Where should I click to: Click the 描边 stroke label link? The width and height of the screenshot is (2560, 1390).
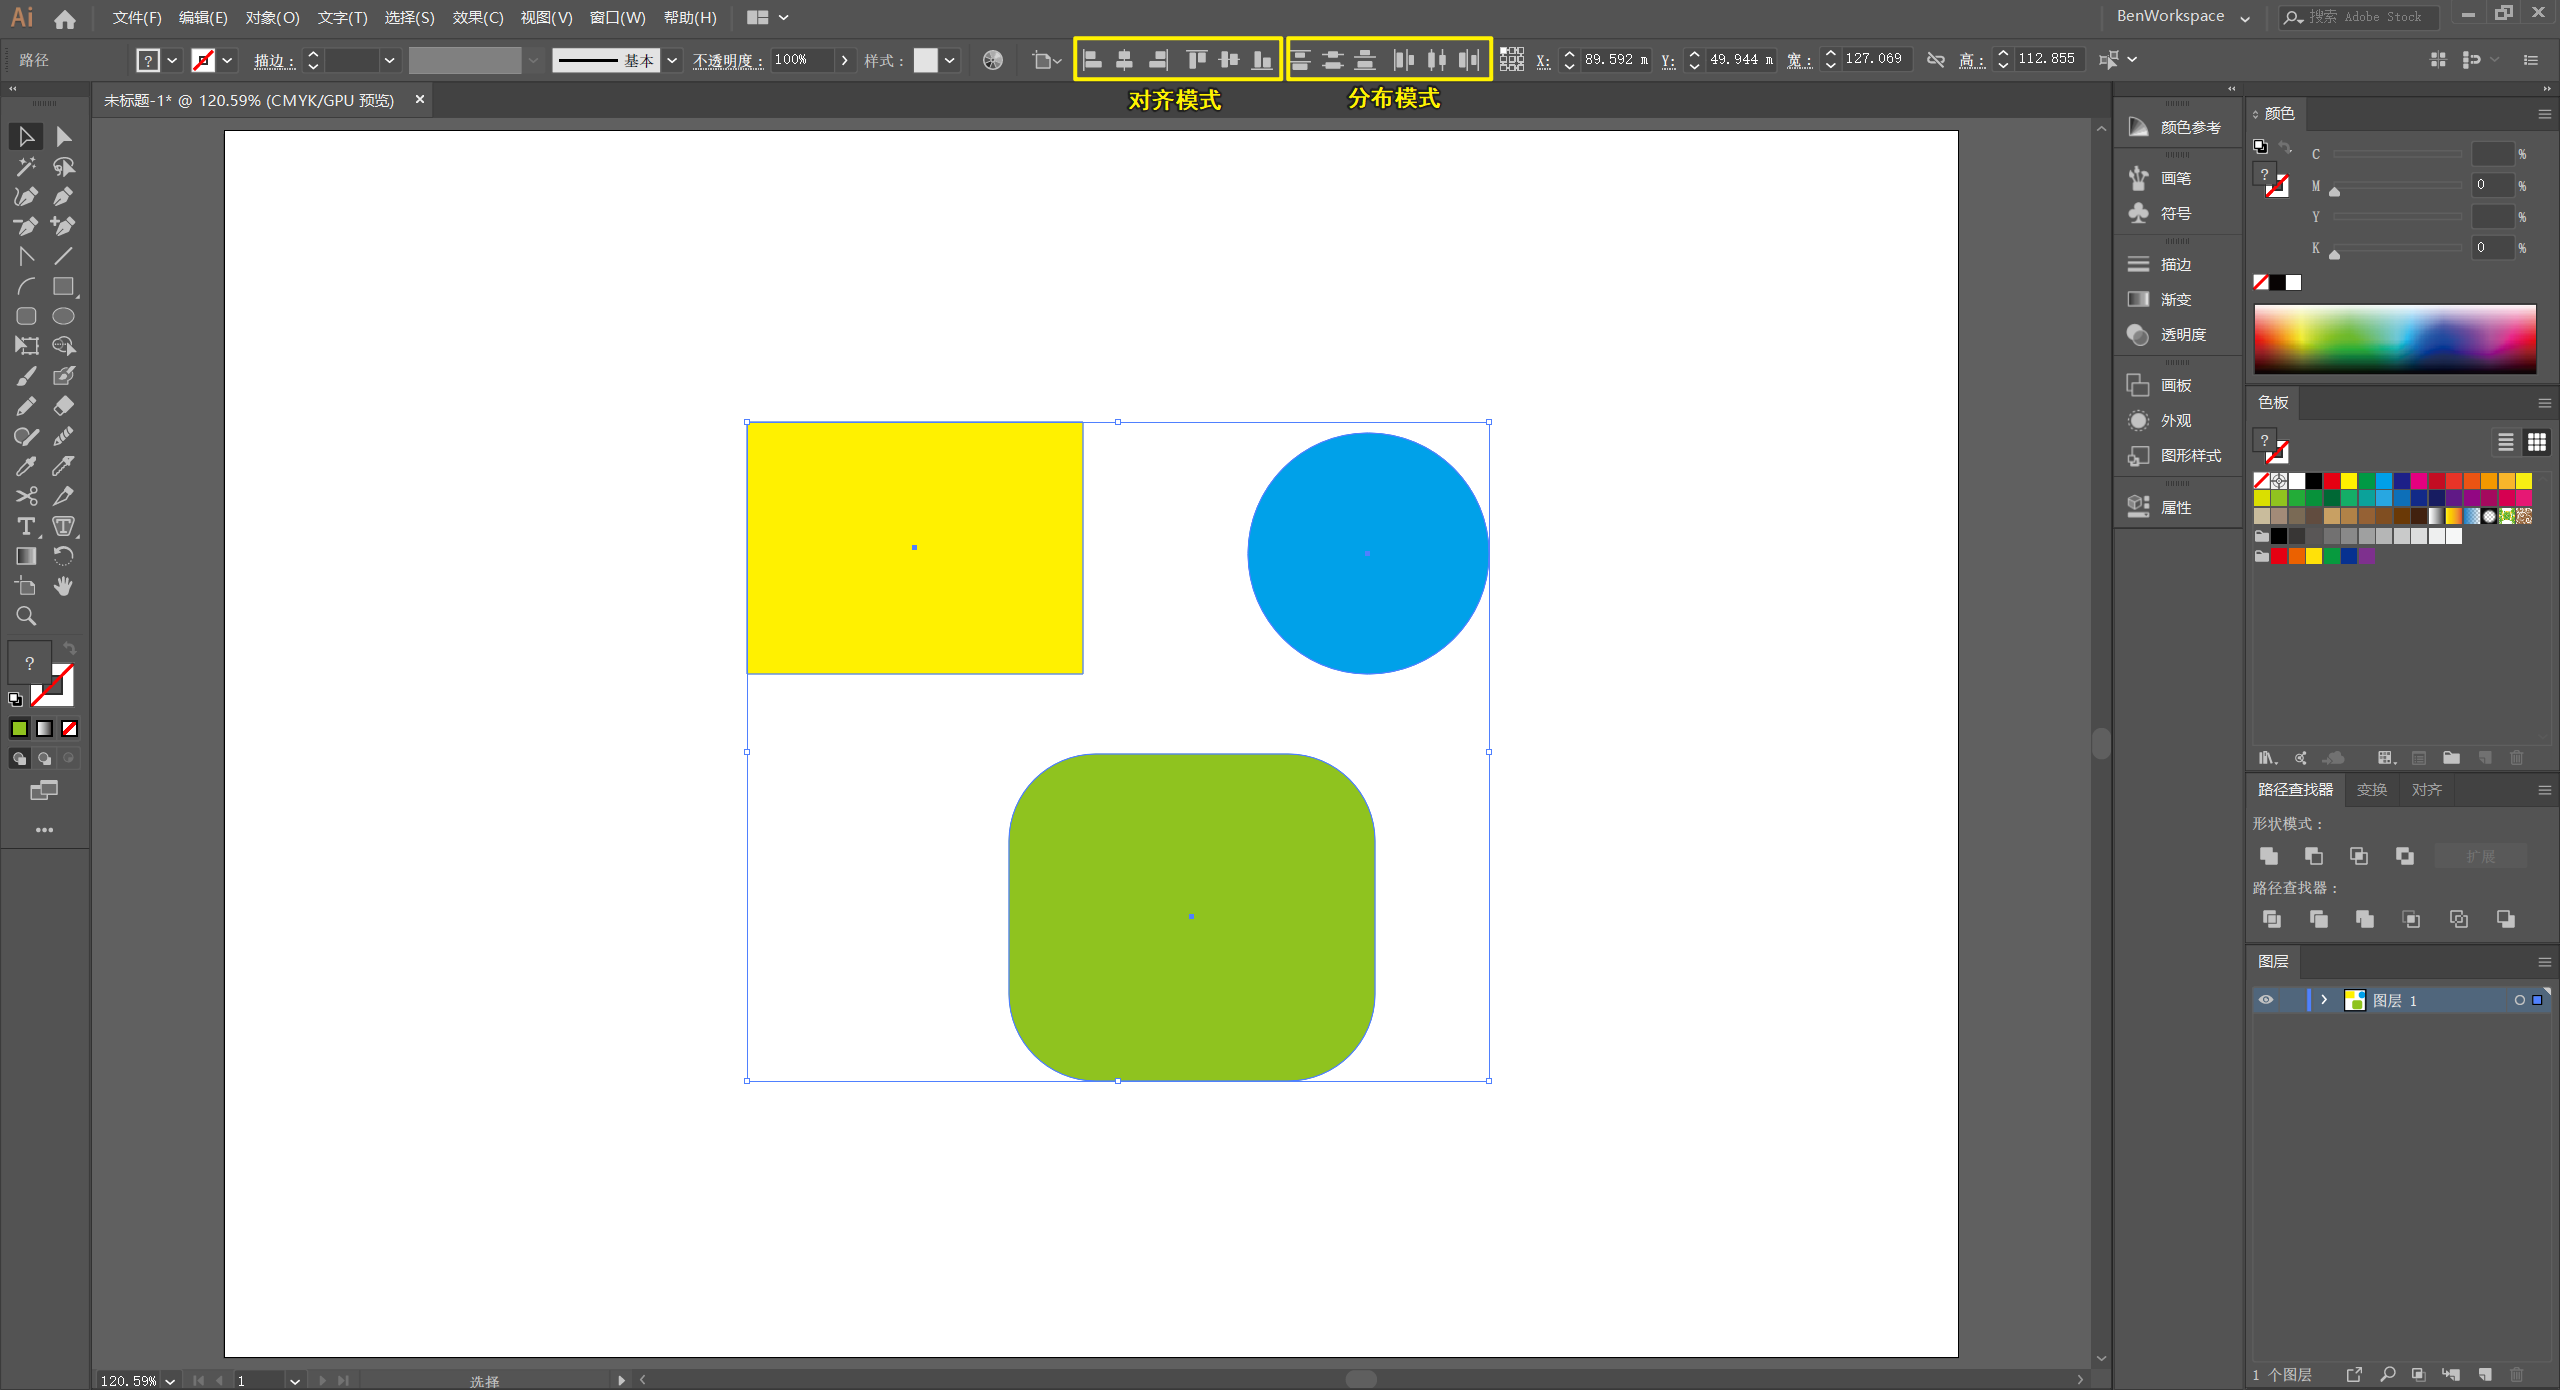(x=272, y=60)
